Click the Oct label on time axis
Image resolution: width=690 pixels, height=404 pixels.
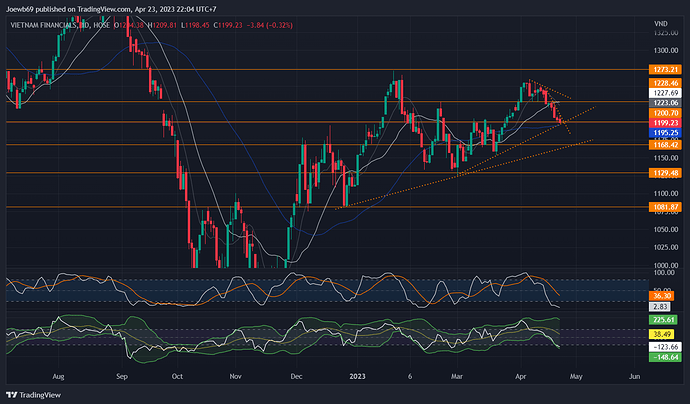tap(177, 377)
